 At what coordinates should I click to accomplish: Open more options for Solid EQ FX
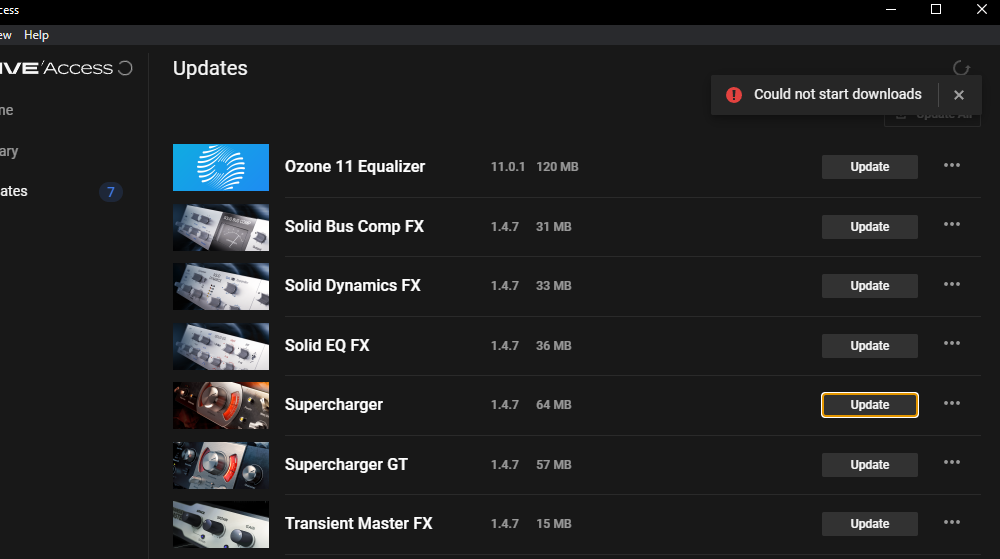tap(952, 344)
